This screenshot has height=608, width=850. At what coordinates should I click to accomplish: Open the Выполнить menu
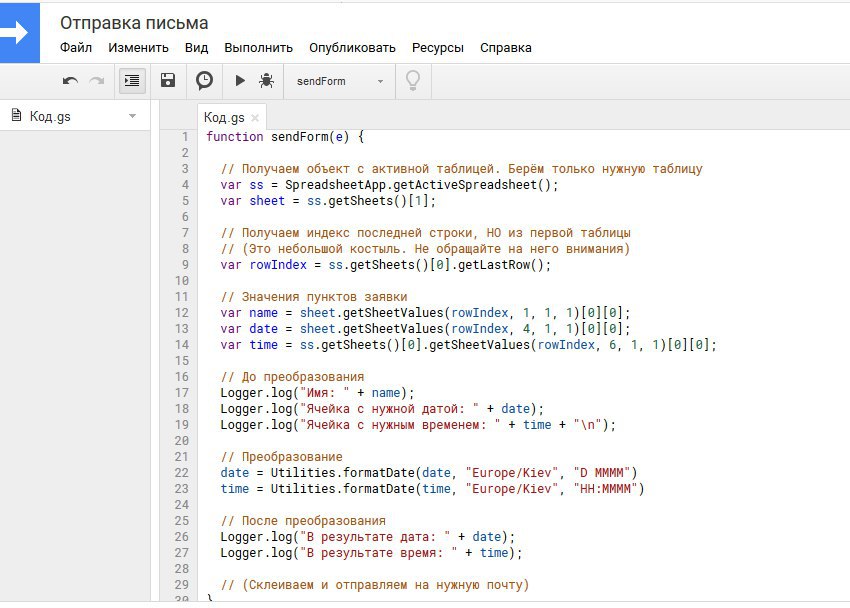[258, 47]
